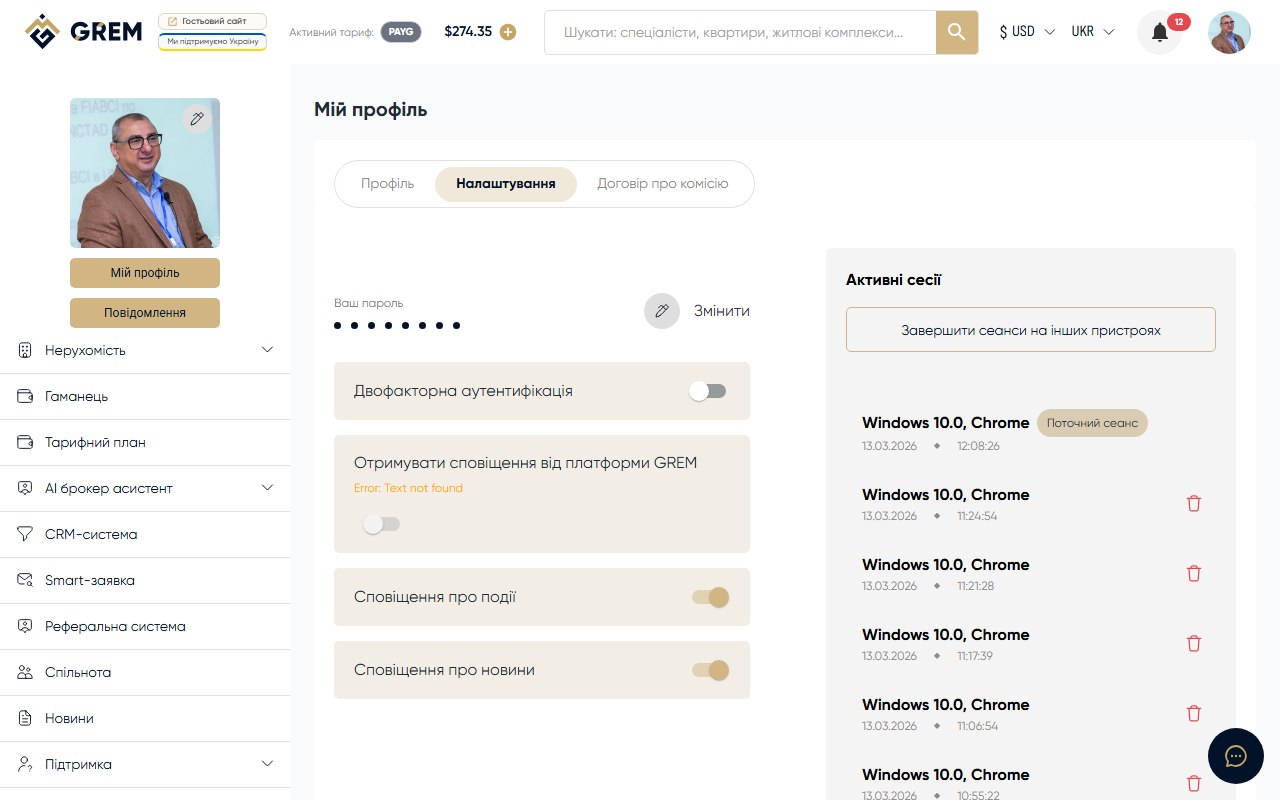Click the password edit pencil icon
Screen dimensions: 1280x800
tap(661, 311)
